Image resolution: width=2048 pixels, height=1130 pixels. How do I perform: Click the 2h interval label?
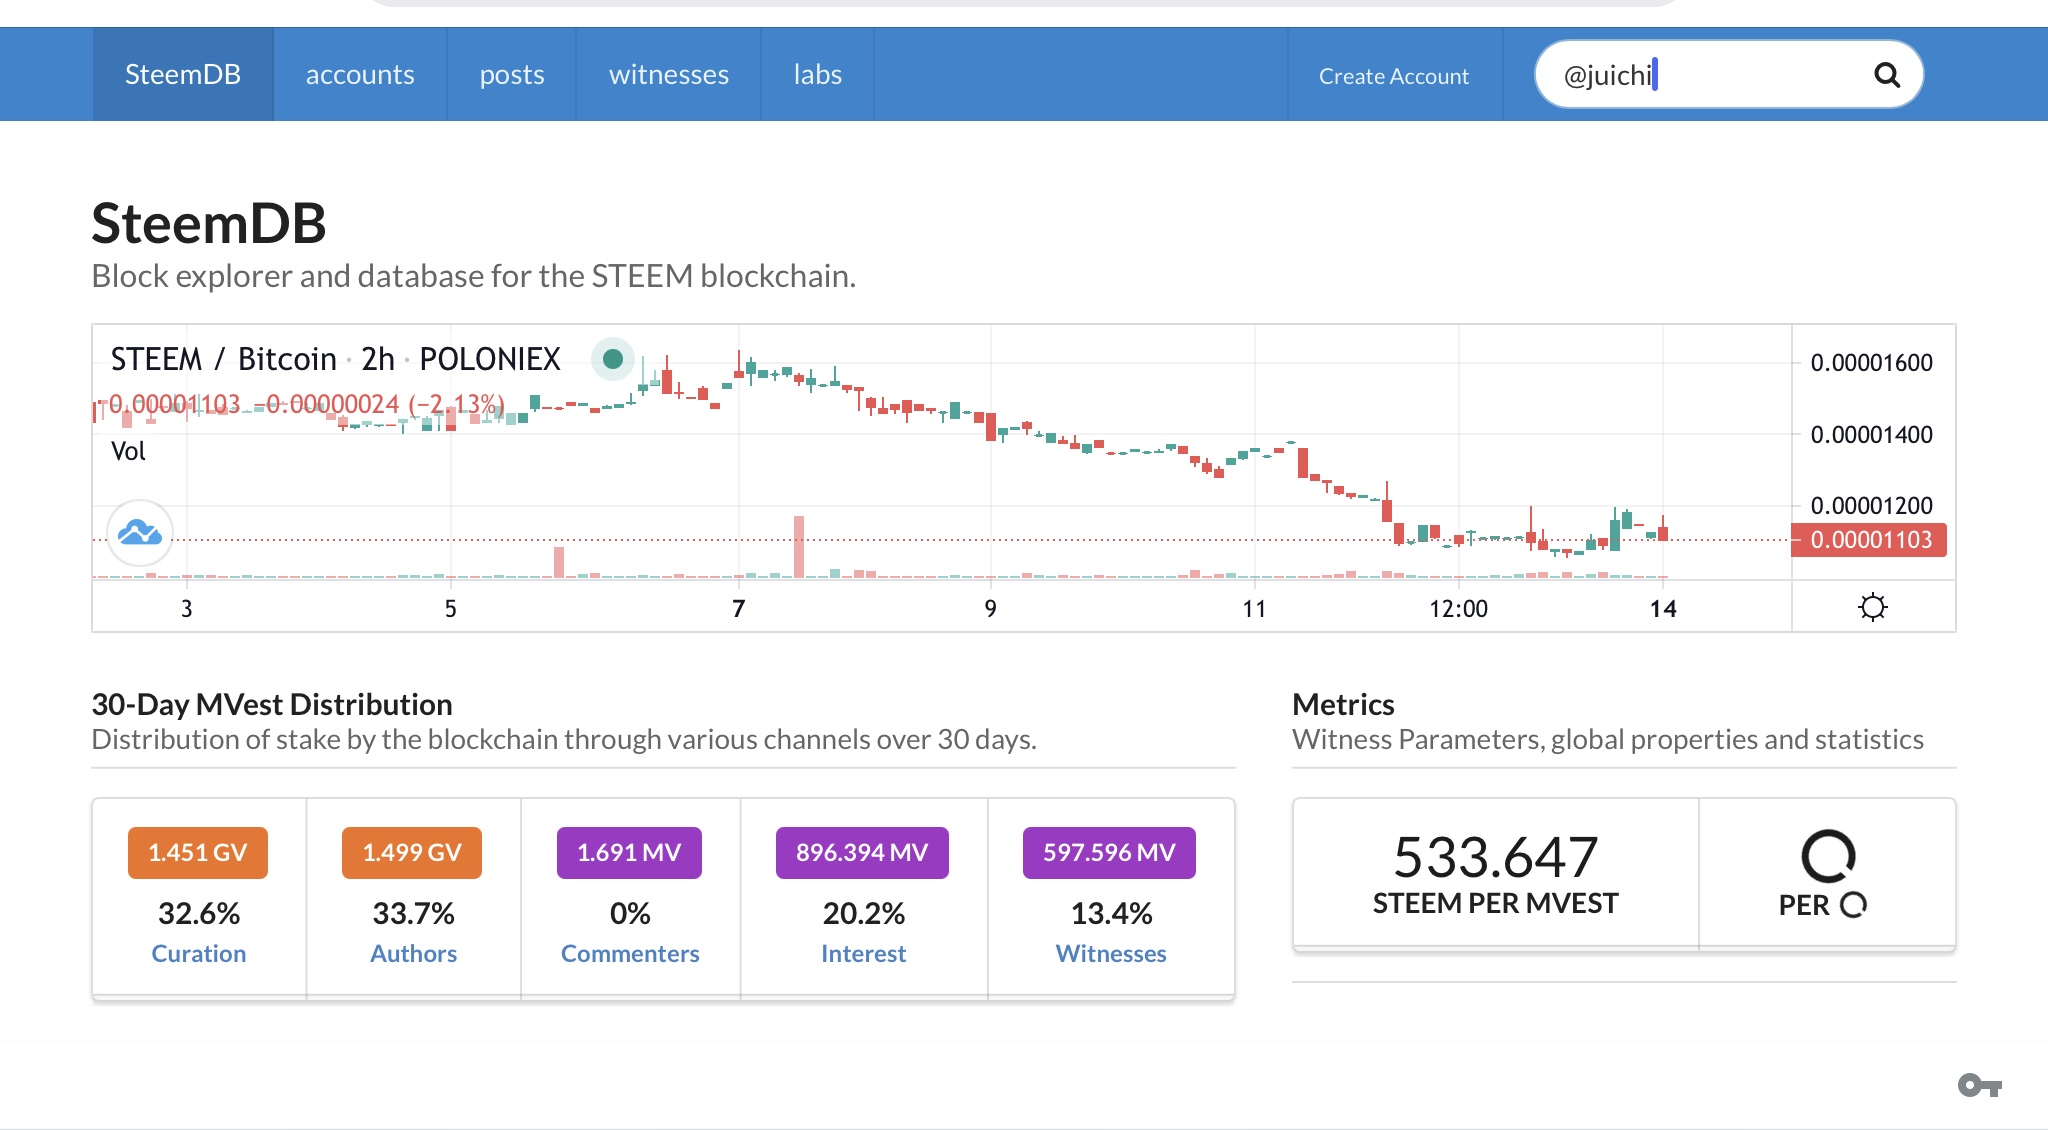click(378, 359)
